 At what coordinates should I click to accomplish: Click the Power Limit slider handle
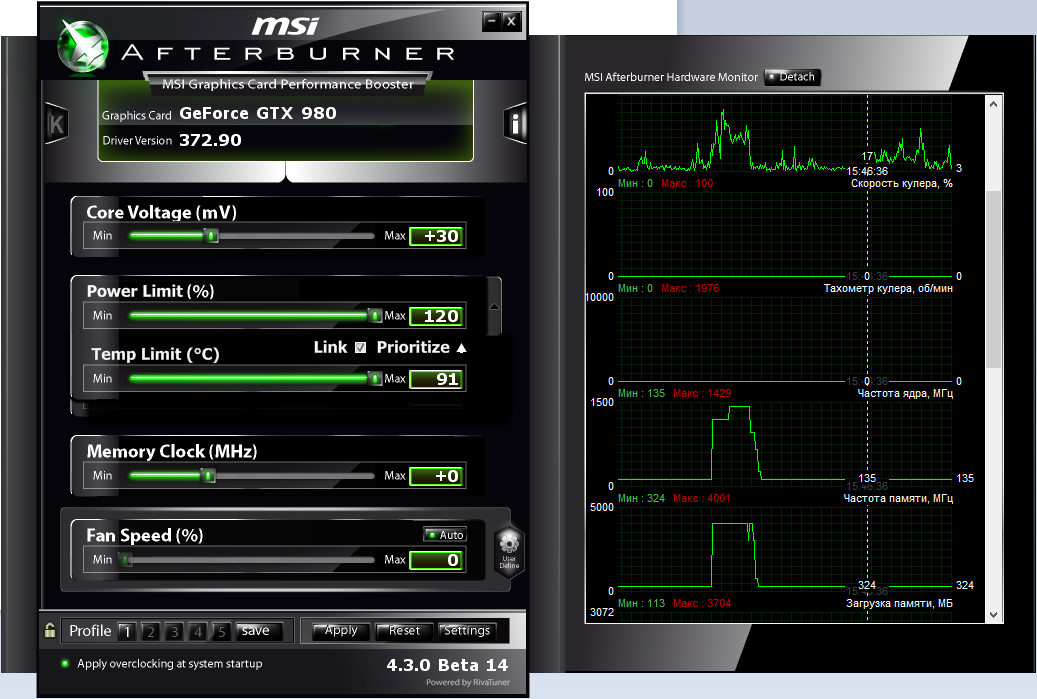tap(374, 315)
